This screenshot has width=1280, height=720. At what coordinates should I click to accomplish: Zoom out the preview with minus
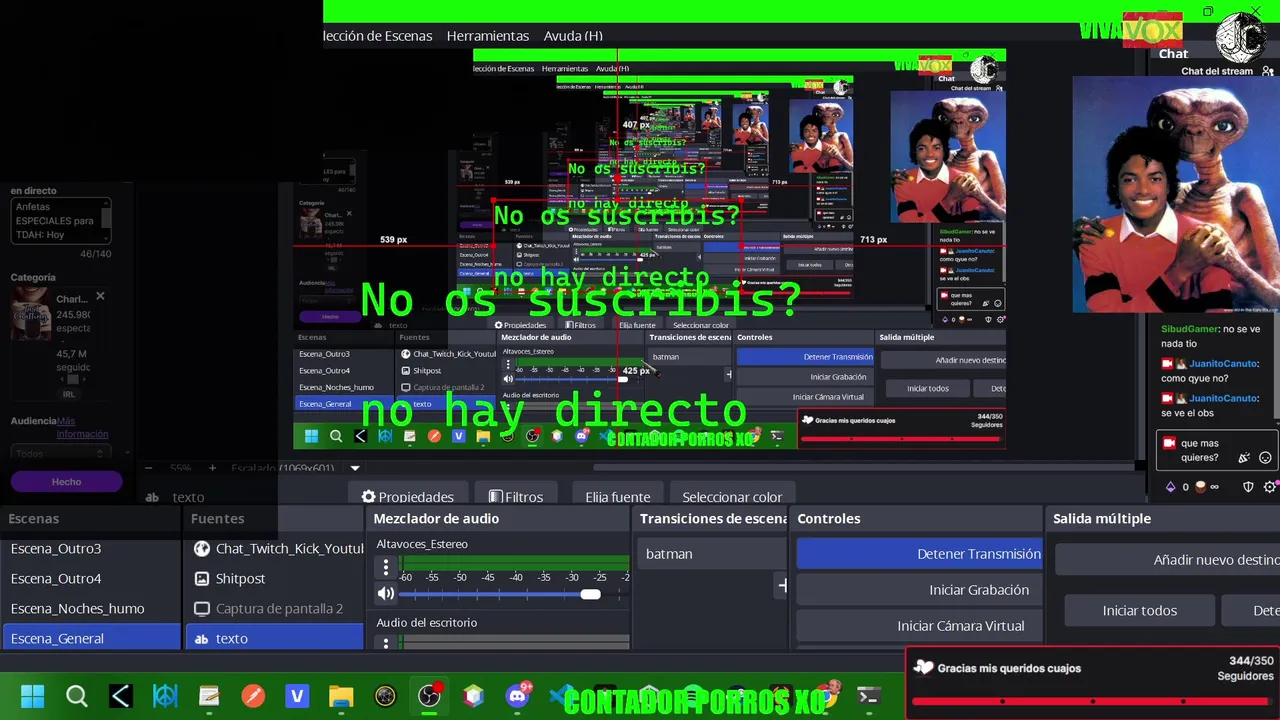(149, 468)
